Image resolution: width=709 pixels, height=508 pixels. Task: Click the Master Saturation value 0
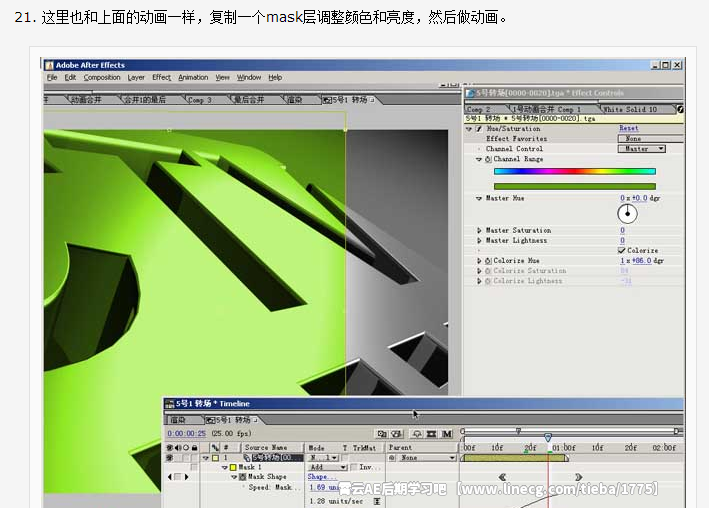coord(623,230)
